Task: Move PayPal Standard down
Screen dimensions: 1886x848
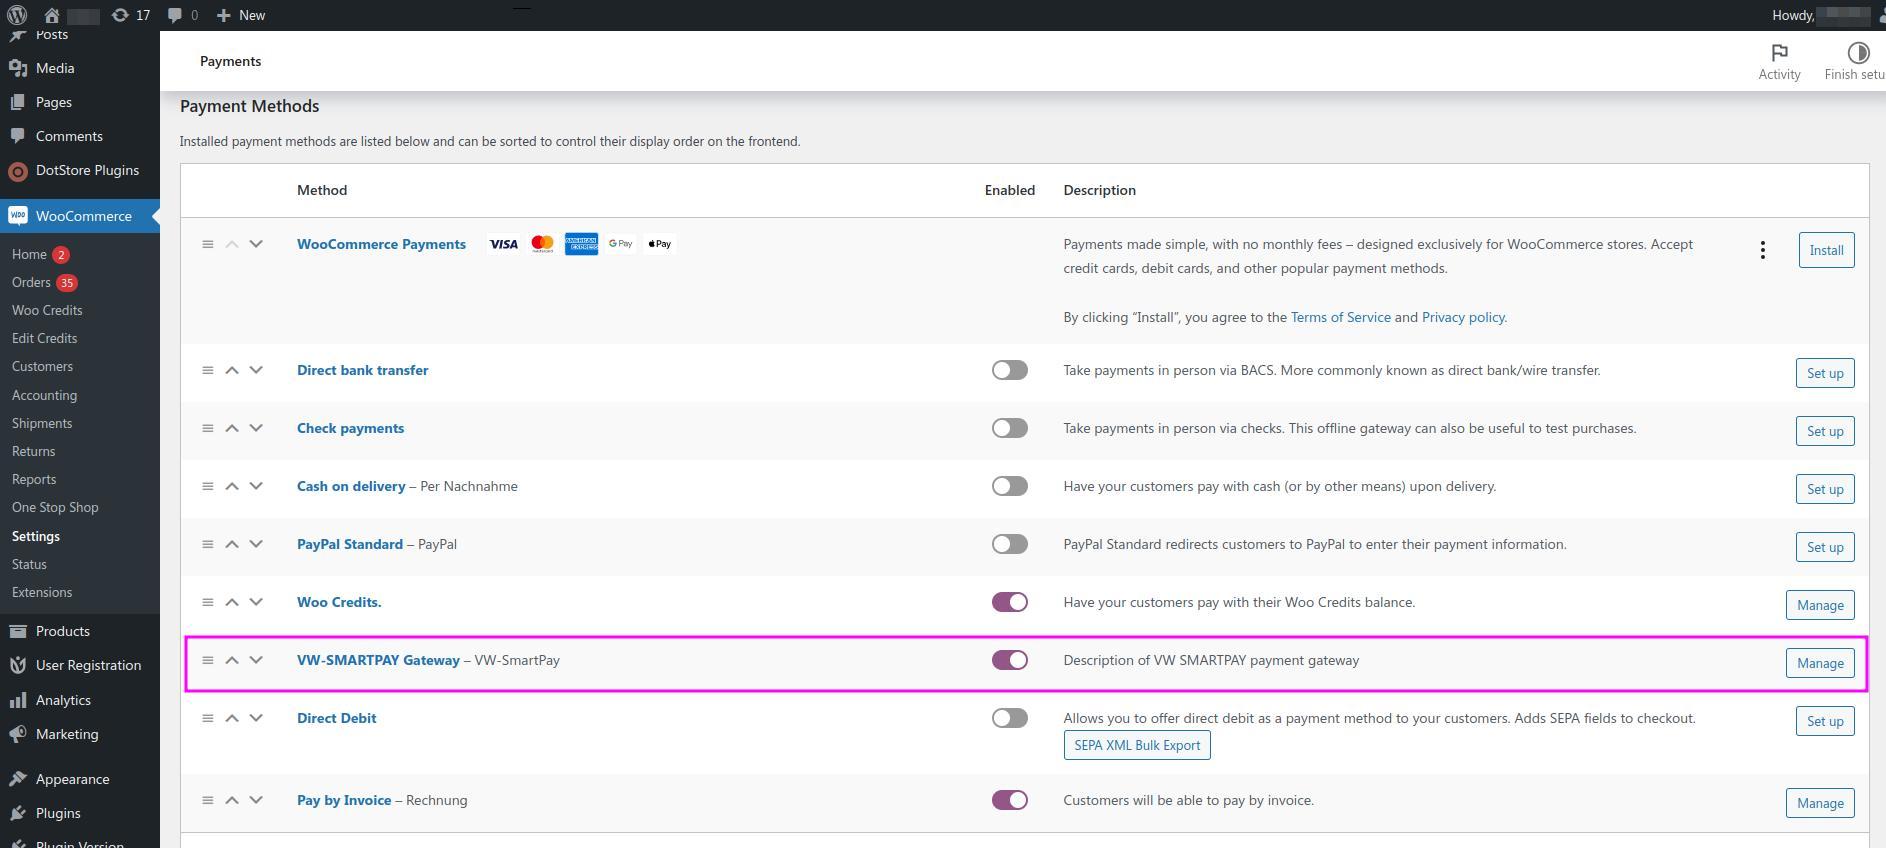Action: pyautogui.click(x=256, y=544)
